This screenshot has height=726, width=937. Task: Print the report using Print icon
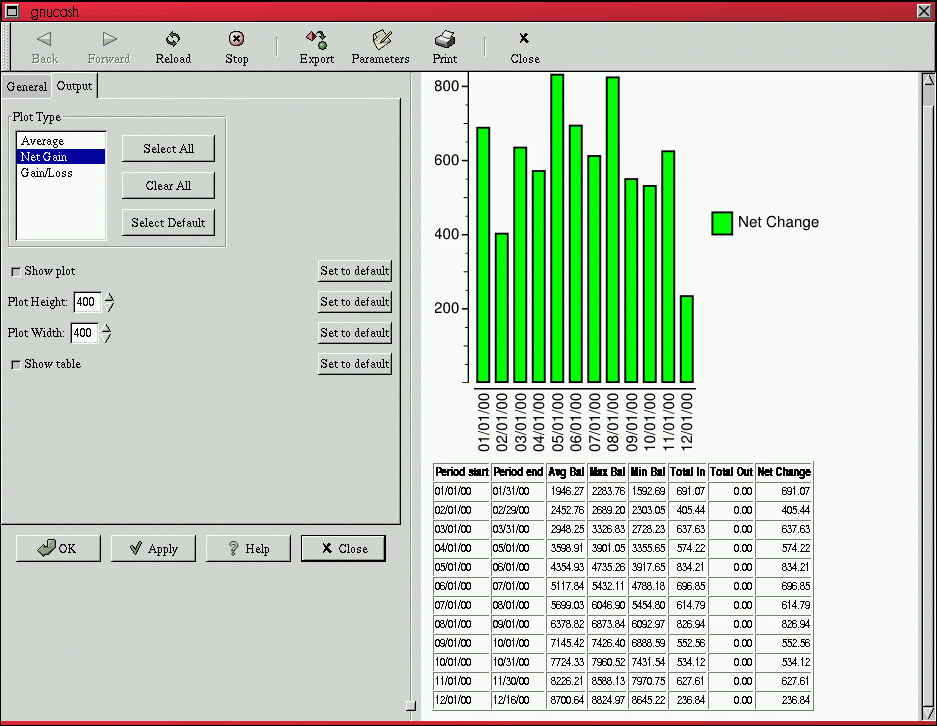tap(445, 40)
